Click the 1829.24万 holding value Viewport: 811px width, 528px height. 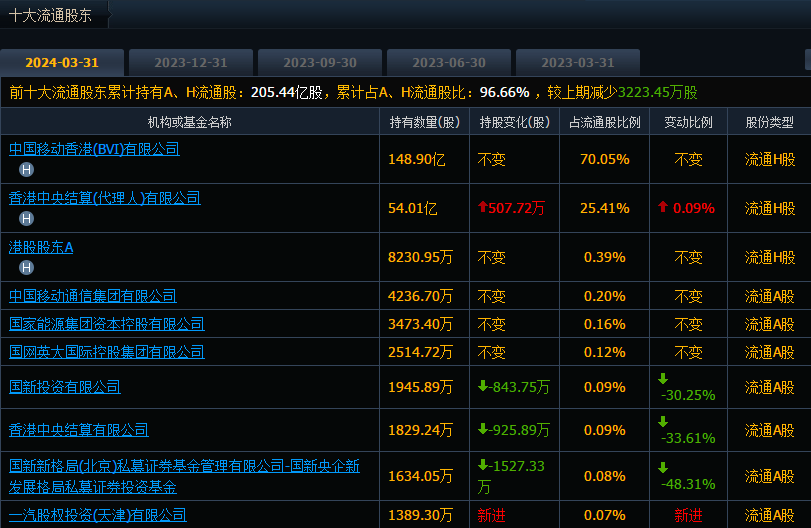(x=420, y=430)
